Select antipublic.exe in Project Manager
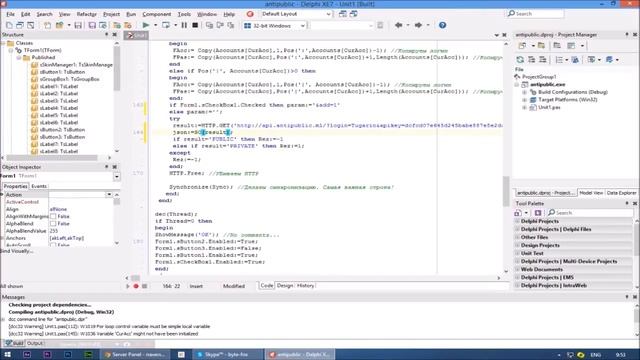Screen dimensions: 640x360 548,84
